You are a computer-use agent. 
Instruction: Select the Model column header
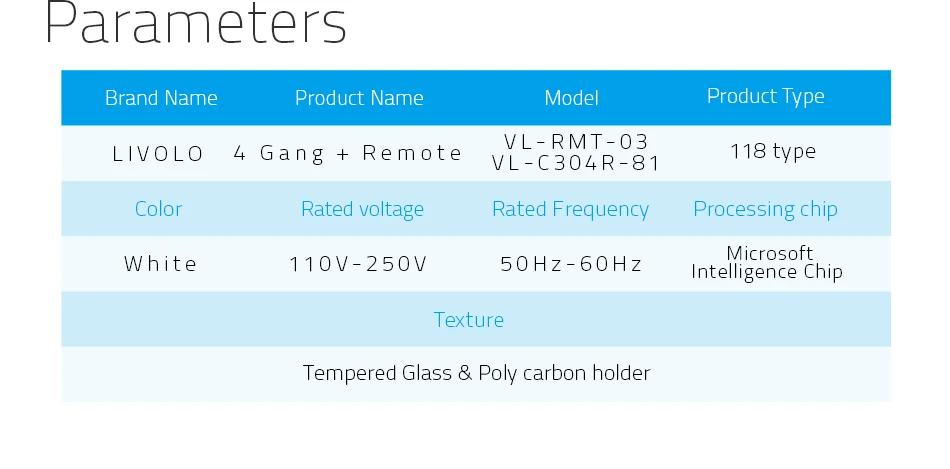tap(571, 98)
